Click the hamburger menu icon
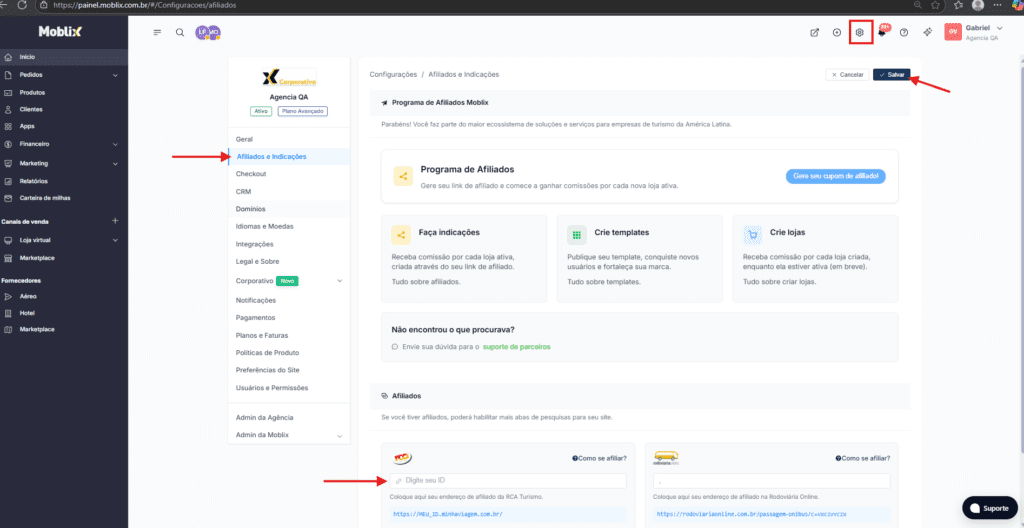Viewport: 1024px width, 528px height. (157, 32)
